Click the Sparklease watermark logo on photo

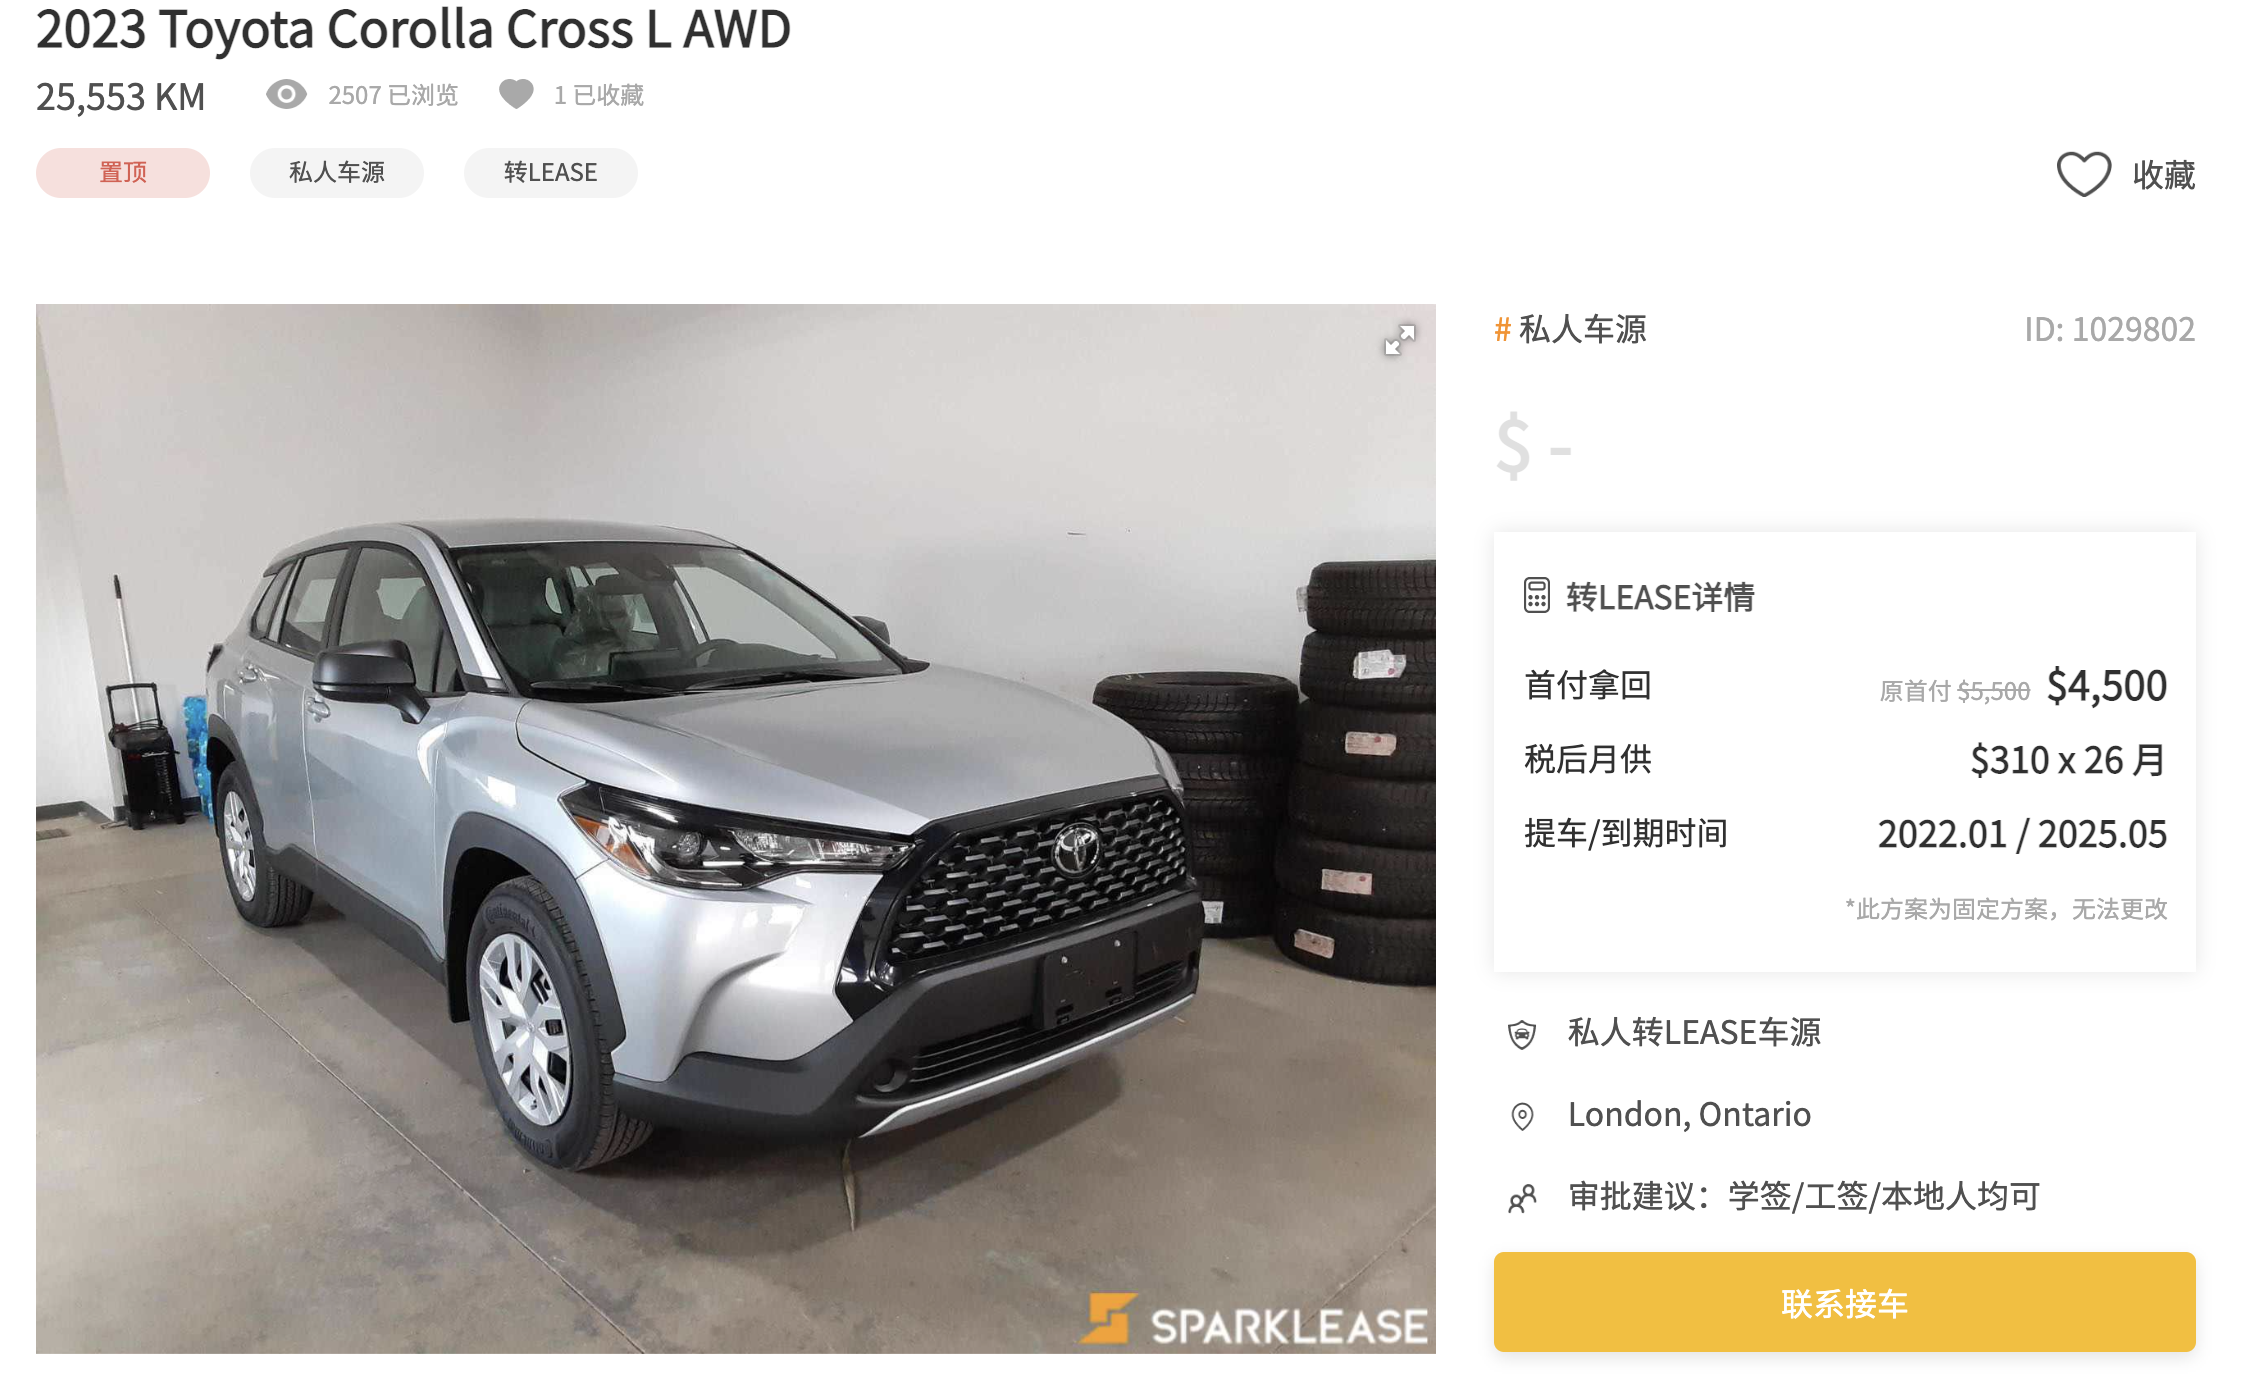[1254, 1320]
